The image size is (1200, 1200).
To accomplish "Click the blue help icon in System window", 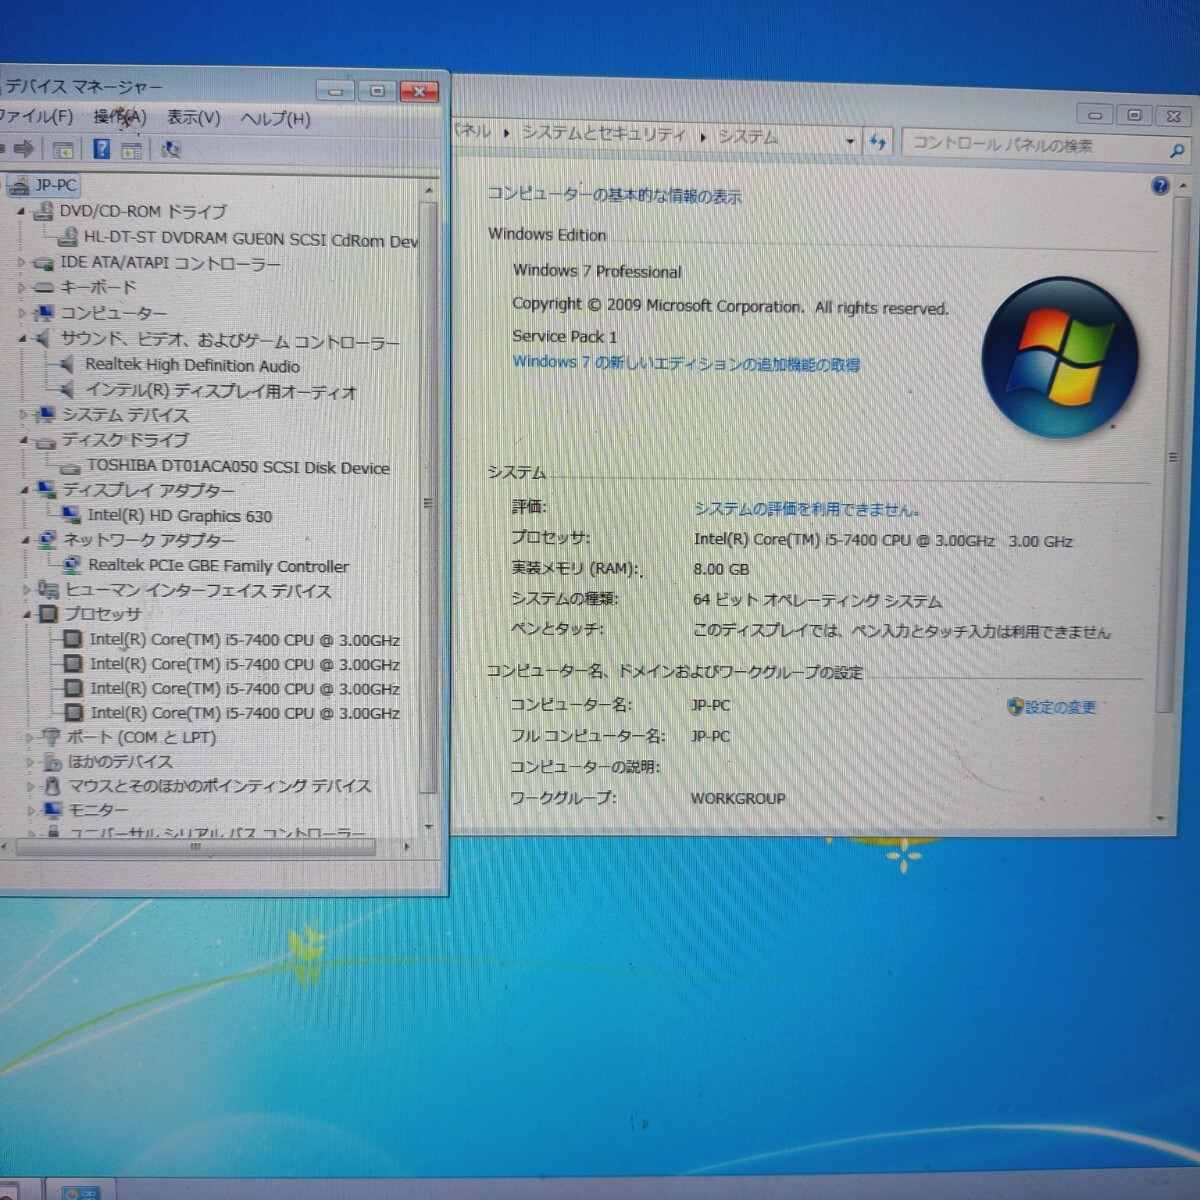I will (x=1160, y=186).
